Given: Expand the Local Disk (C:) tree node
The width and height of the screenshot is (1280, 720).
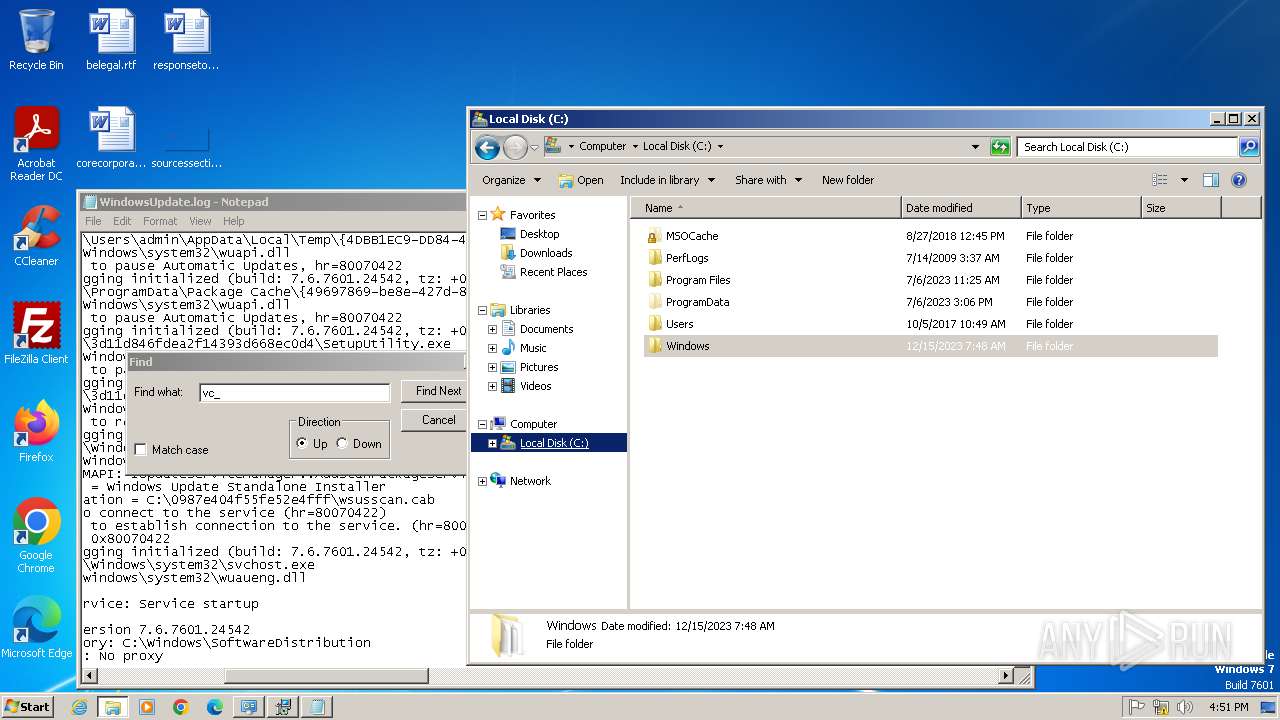Looking at the screenshot, I should point(492,443).
